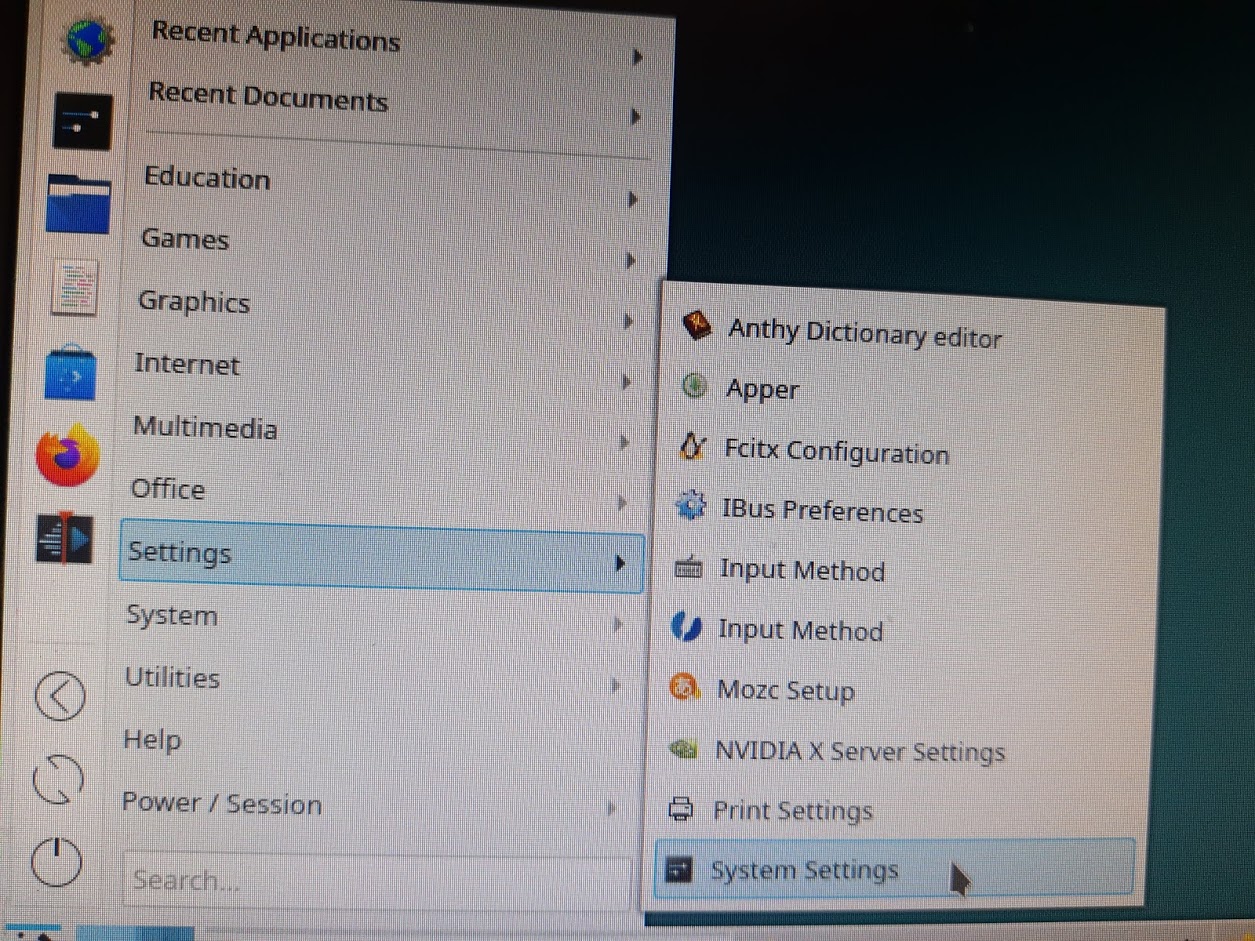Click the keyboard icon beside Input Method
The height and width of the screenshot is (941, 1255).
(689, 568)
